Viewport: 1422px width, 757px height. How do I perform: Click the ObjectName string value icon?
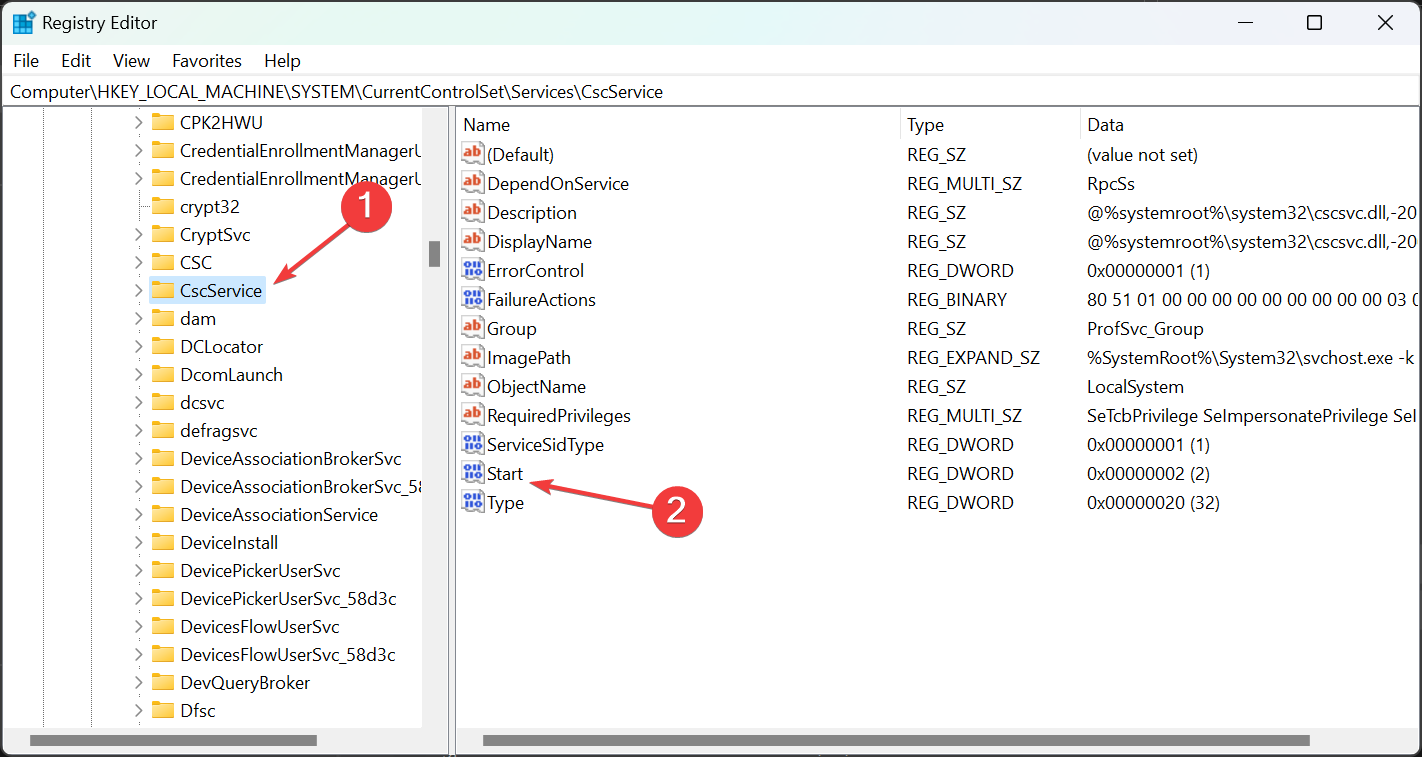(x=472, y=386)
